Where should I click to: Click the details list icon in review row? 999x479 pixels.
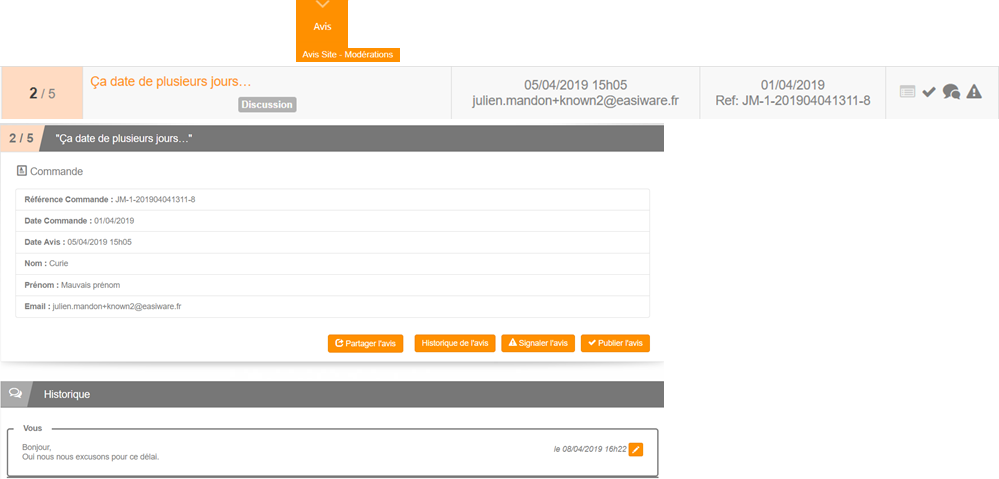907,92
